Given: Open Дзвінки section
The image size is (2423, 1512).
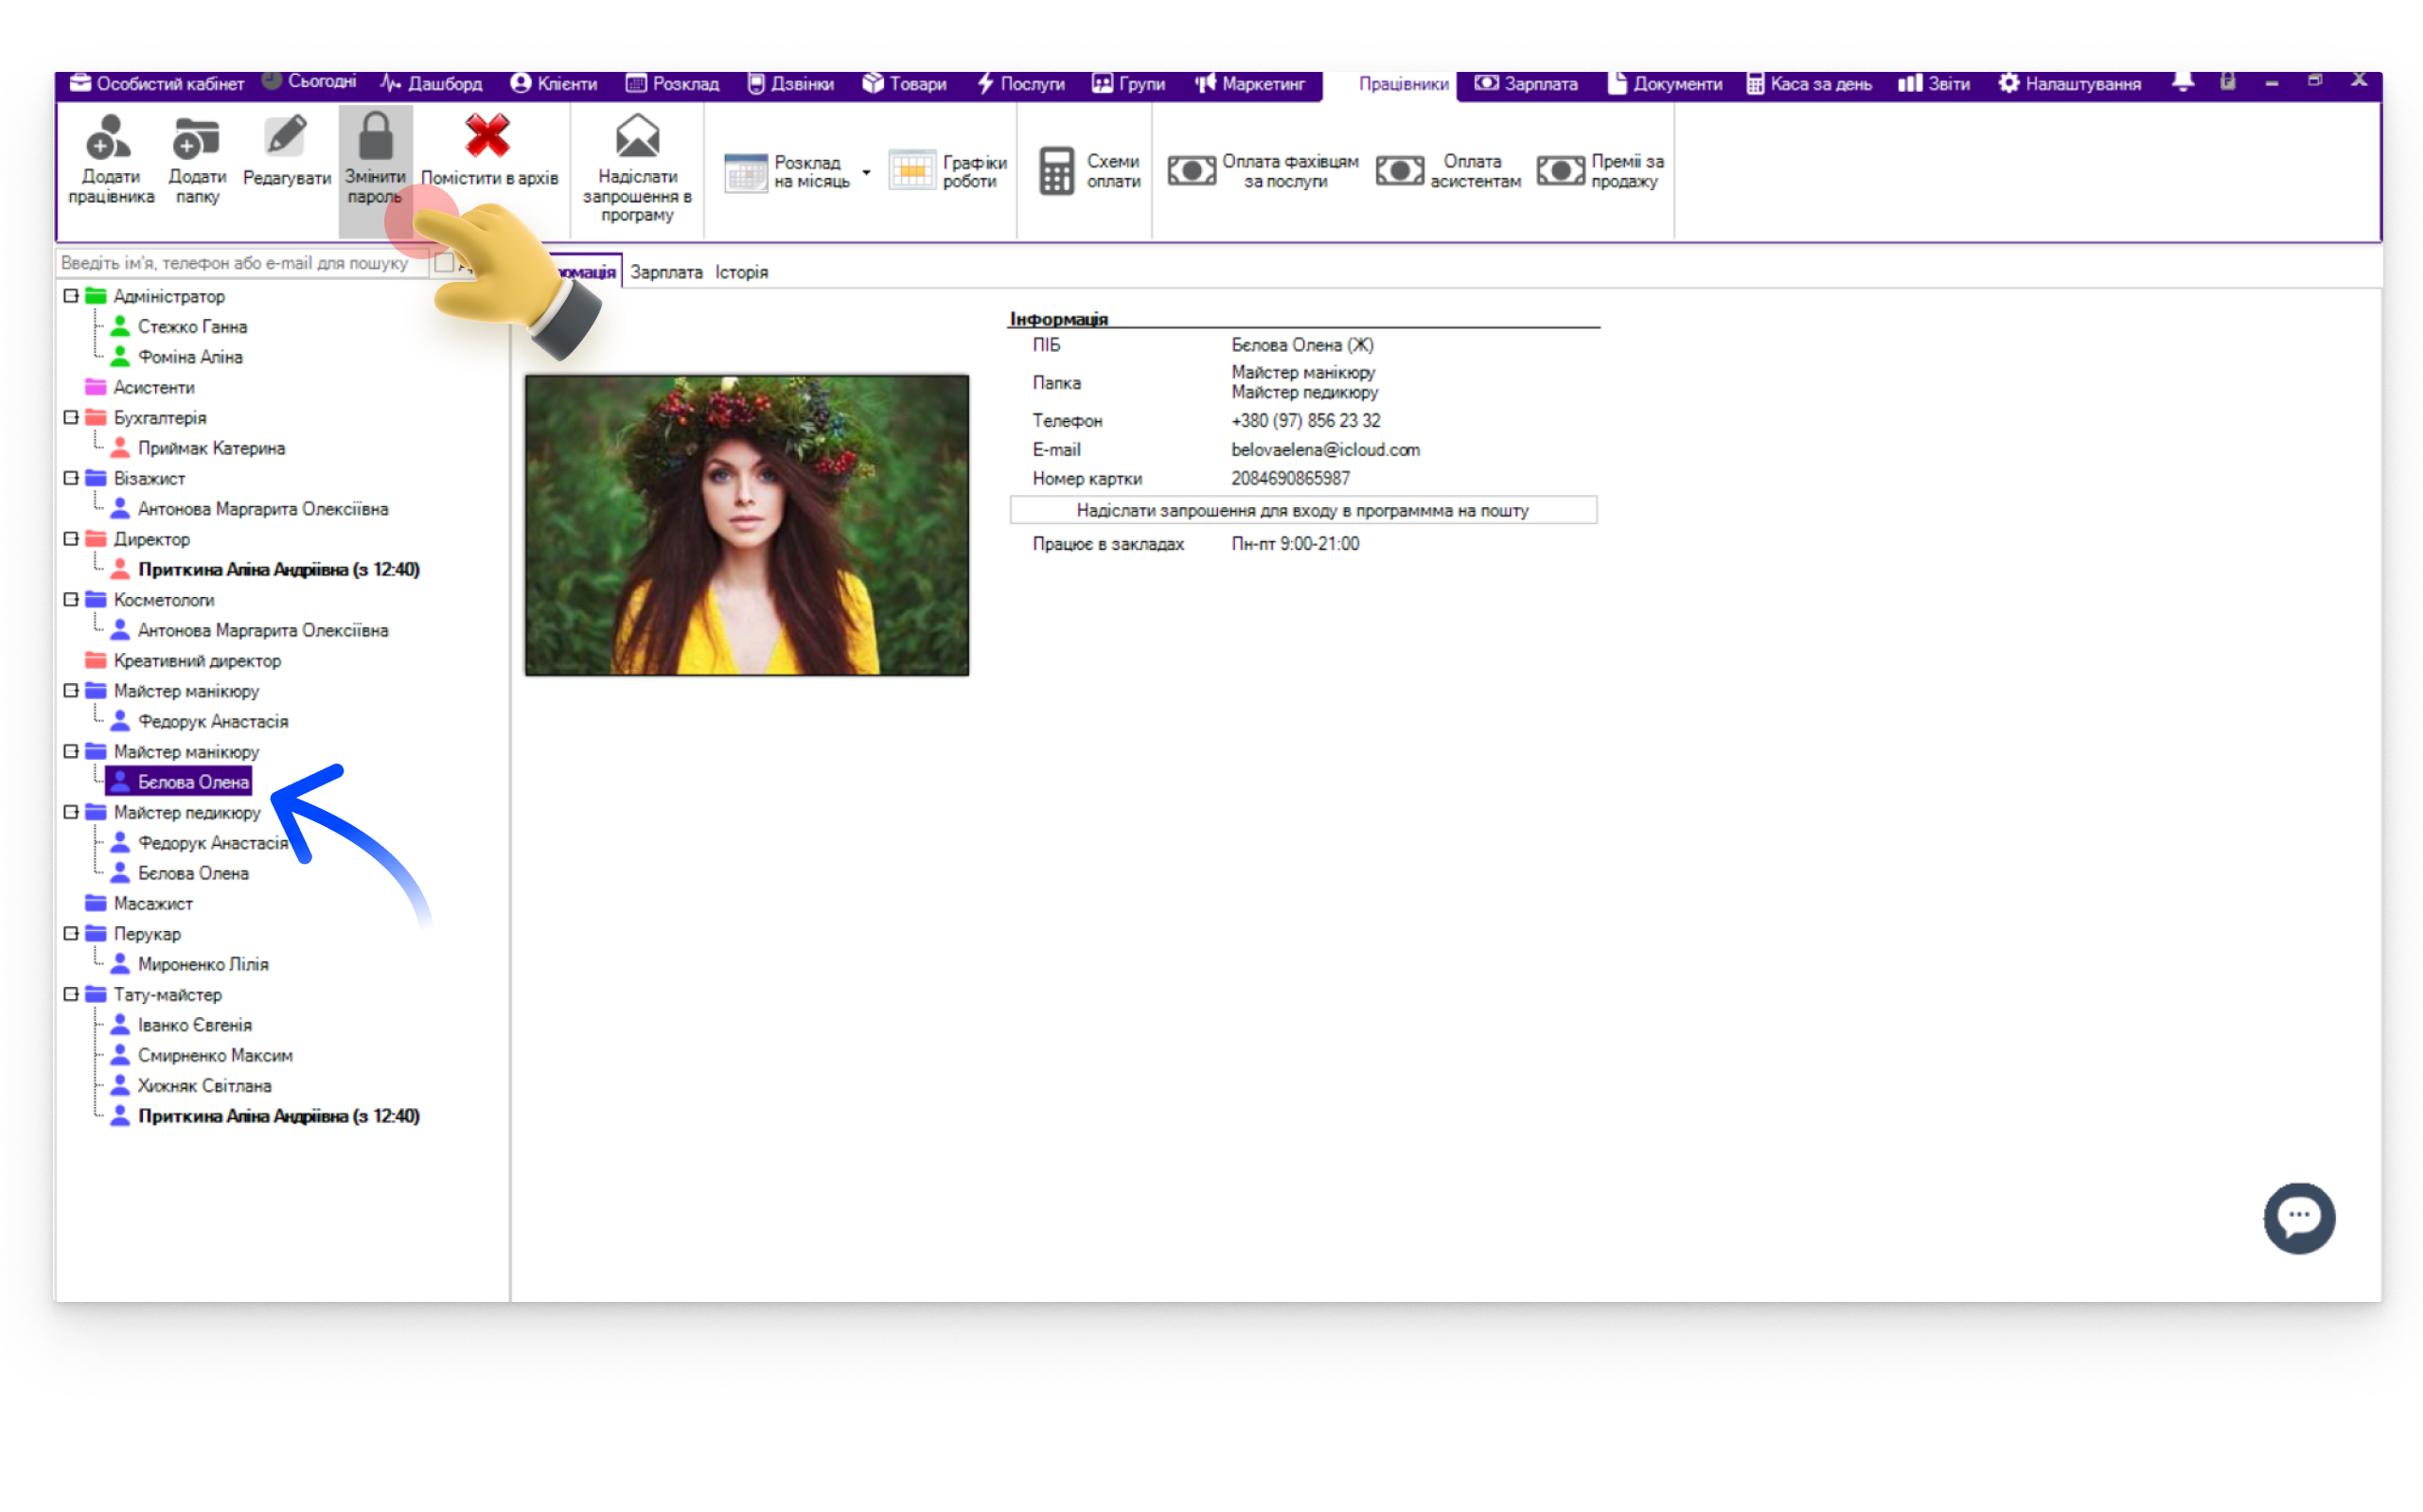Looking at the screenshot, I should coord(791,84).
